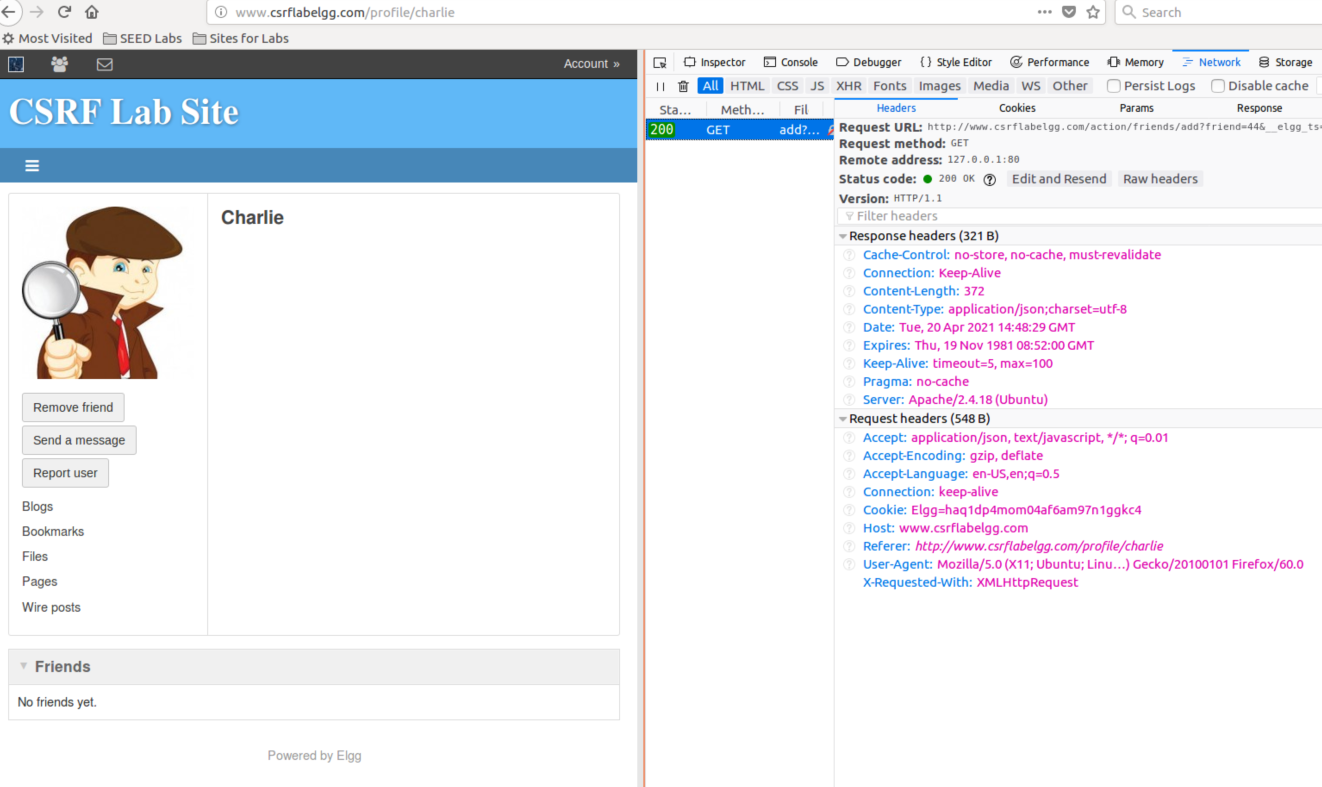Open the SEED Labs bookmarks folder
Screen dimensions: 1322x787
pos(142,38)
